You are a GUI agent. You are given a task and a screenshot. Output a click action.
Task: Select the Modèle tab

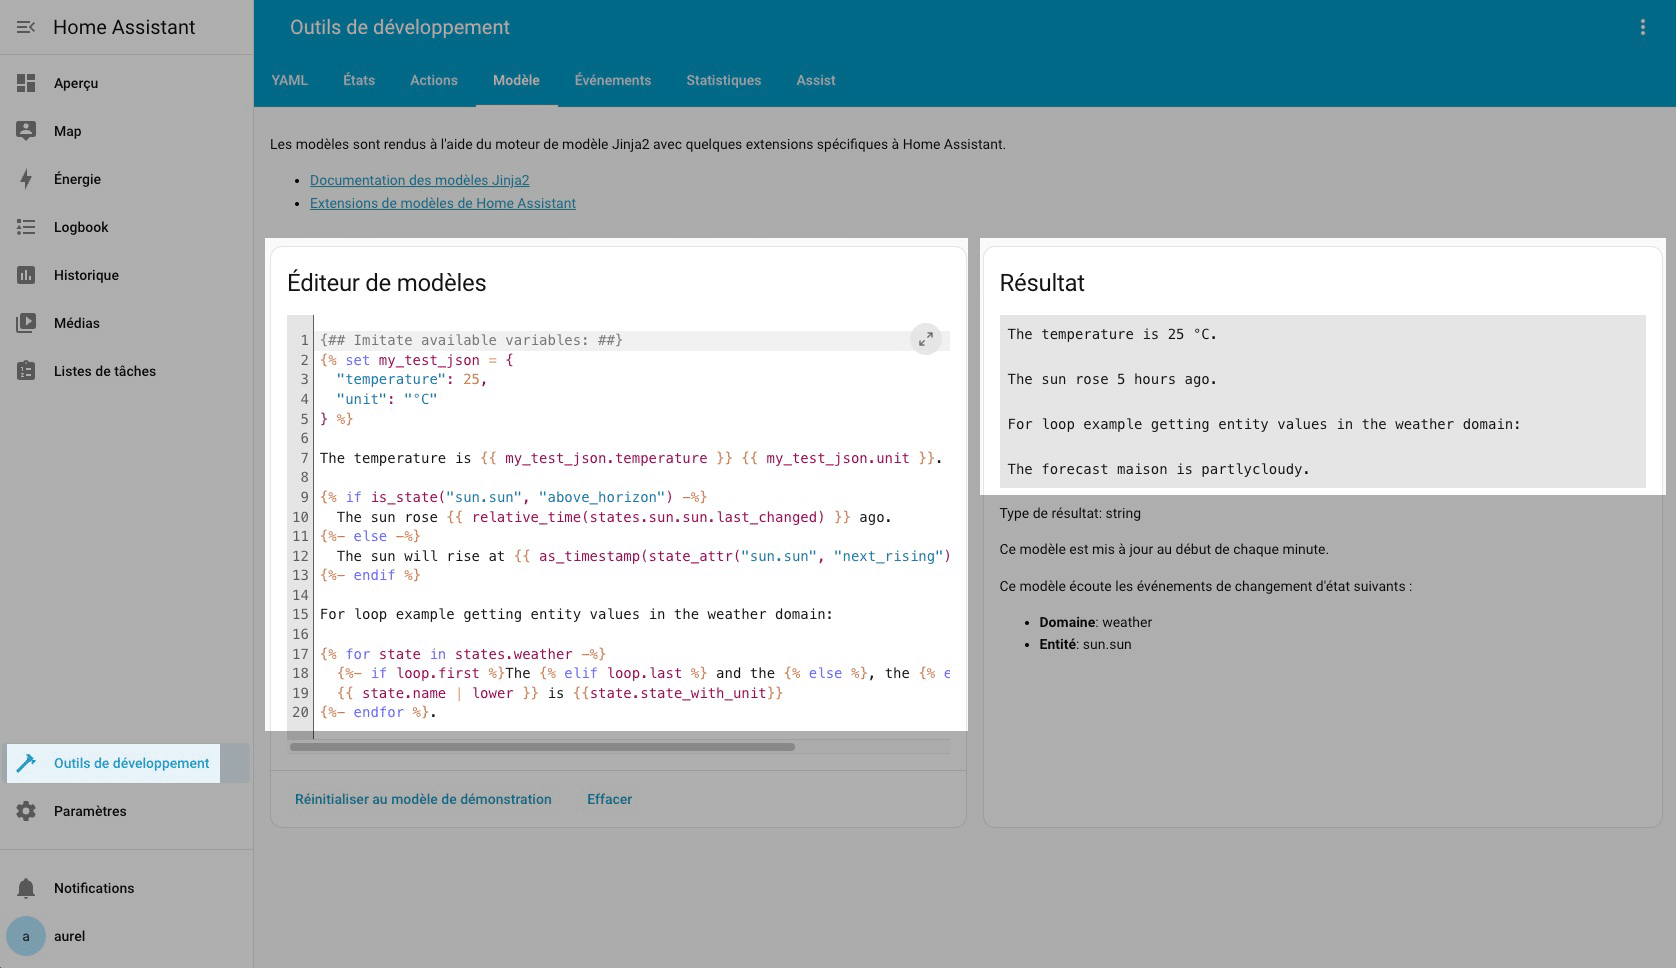click(516, 80)
